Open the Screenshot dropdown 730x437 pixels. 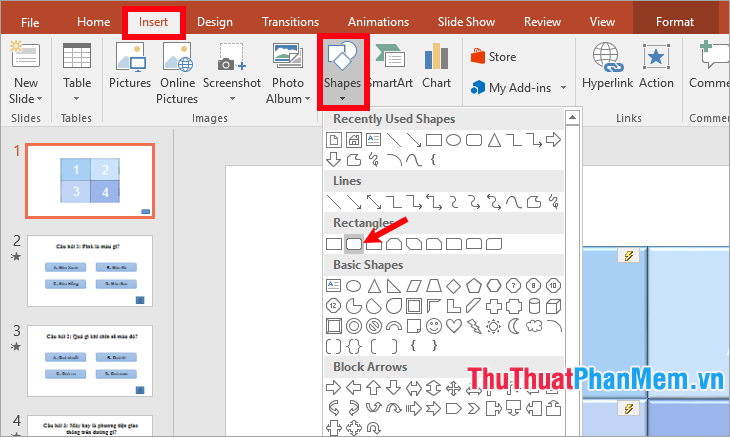pos(231,72)
